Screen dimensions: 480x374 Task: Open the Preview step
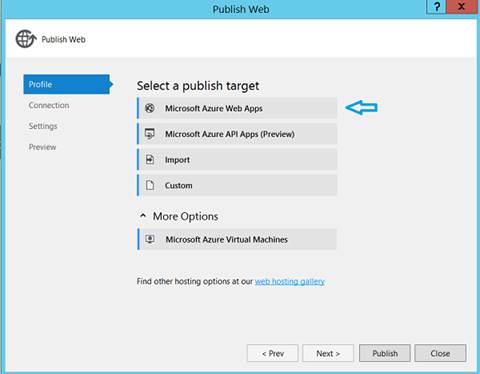(42, 147)
